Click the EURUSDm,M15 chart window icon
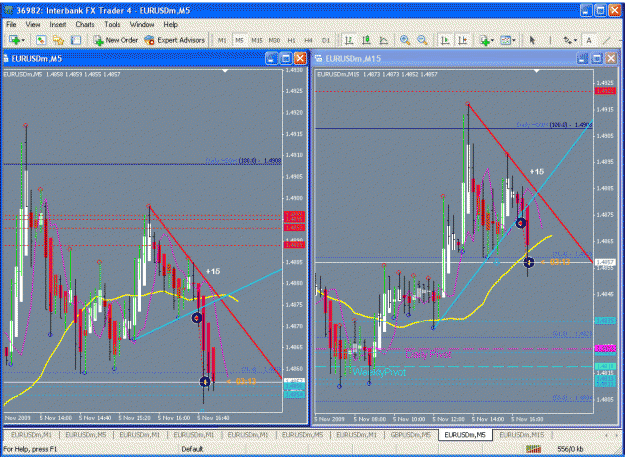This screenshot has width=625, height=457. (x=319, y=59)
